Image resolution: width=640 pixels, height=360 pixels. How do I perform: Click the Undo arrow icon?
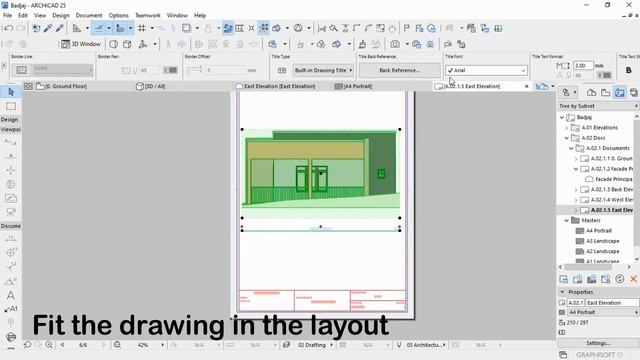(x=8, y=28)
